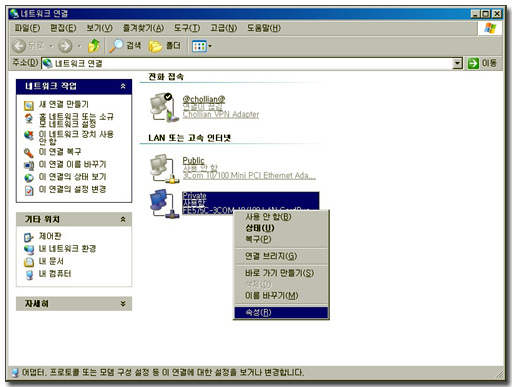Click the Chollian VPN Adapter text
Viewport: 512px width, 387px height.
pos(221,114)
